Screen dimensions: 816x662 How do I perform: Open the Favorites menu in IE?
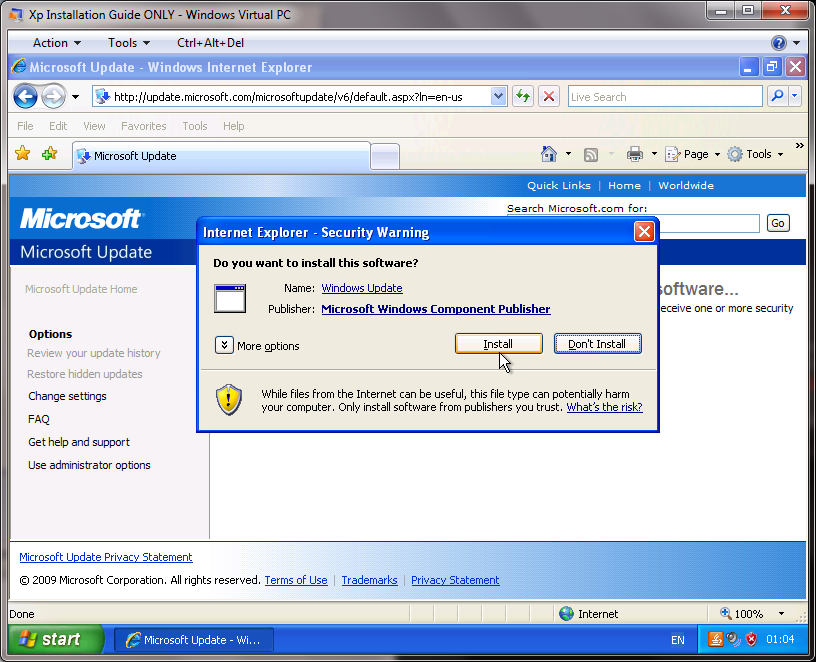click(x=143, y=126)
